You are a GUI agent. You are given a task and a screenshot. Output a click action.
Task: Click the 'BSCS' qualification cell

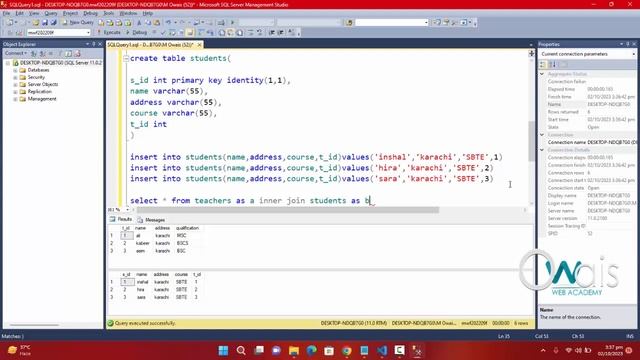[182, 243]
